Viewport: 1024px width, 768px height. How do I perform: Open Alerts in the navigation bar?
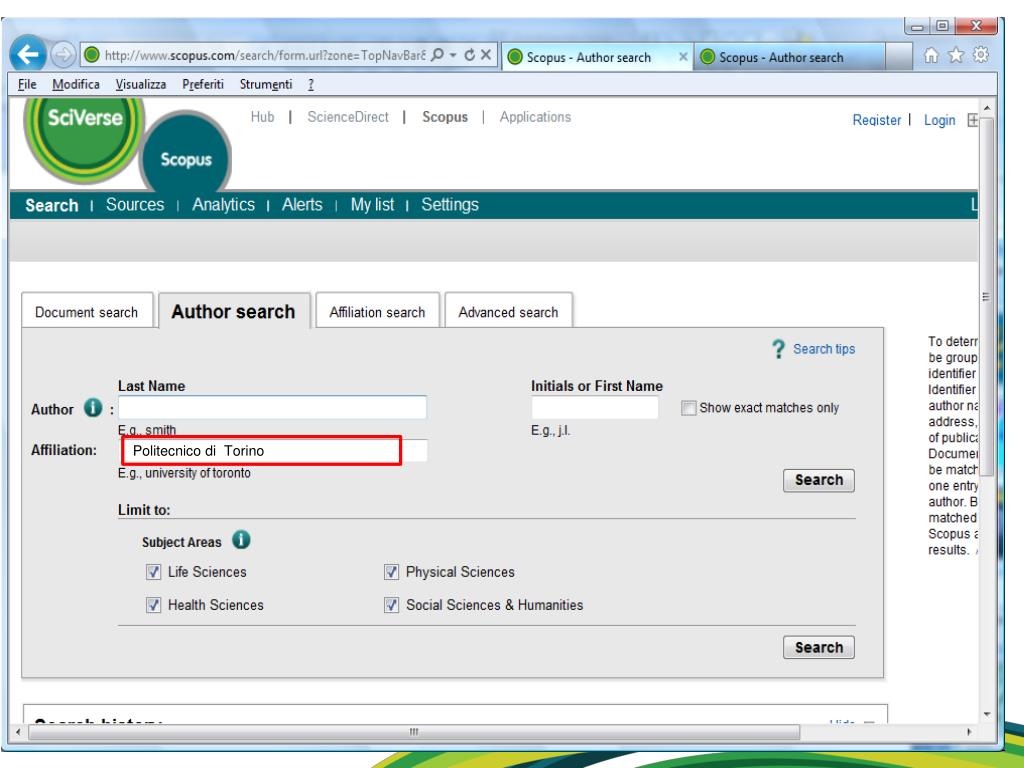[x=302, y=204]
